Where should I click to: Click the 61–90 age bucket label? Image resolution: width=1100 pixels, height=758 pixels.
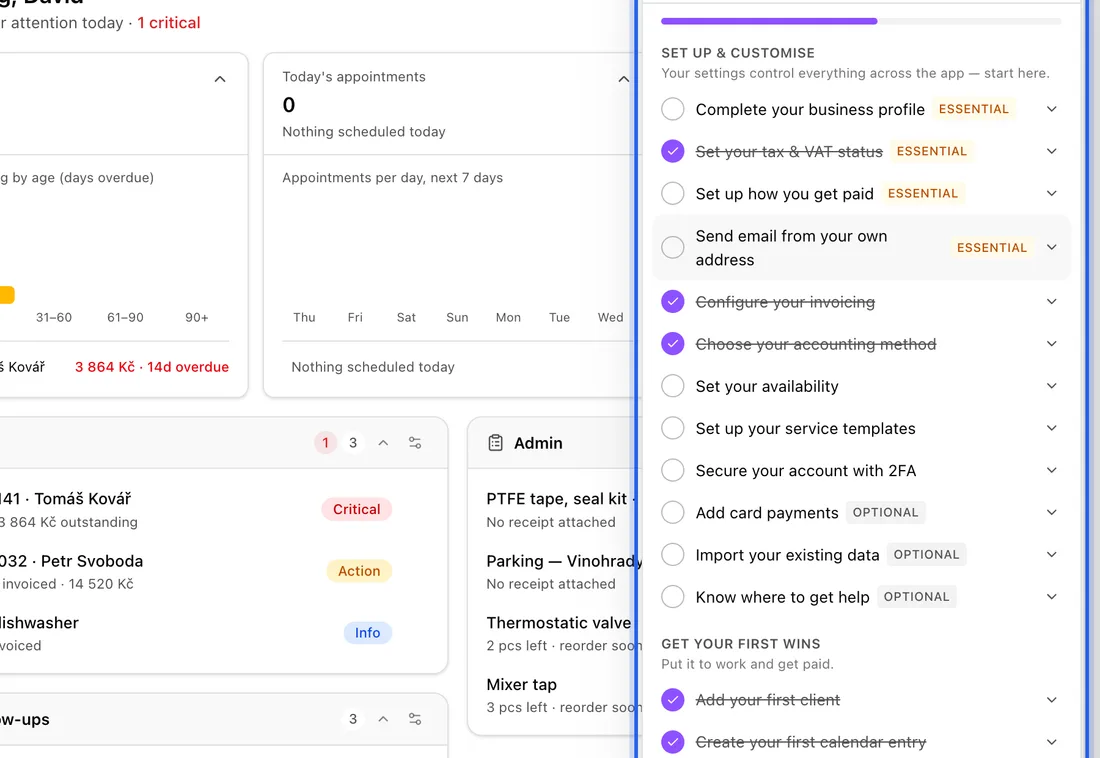(125, 317)
